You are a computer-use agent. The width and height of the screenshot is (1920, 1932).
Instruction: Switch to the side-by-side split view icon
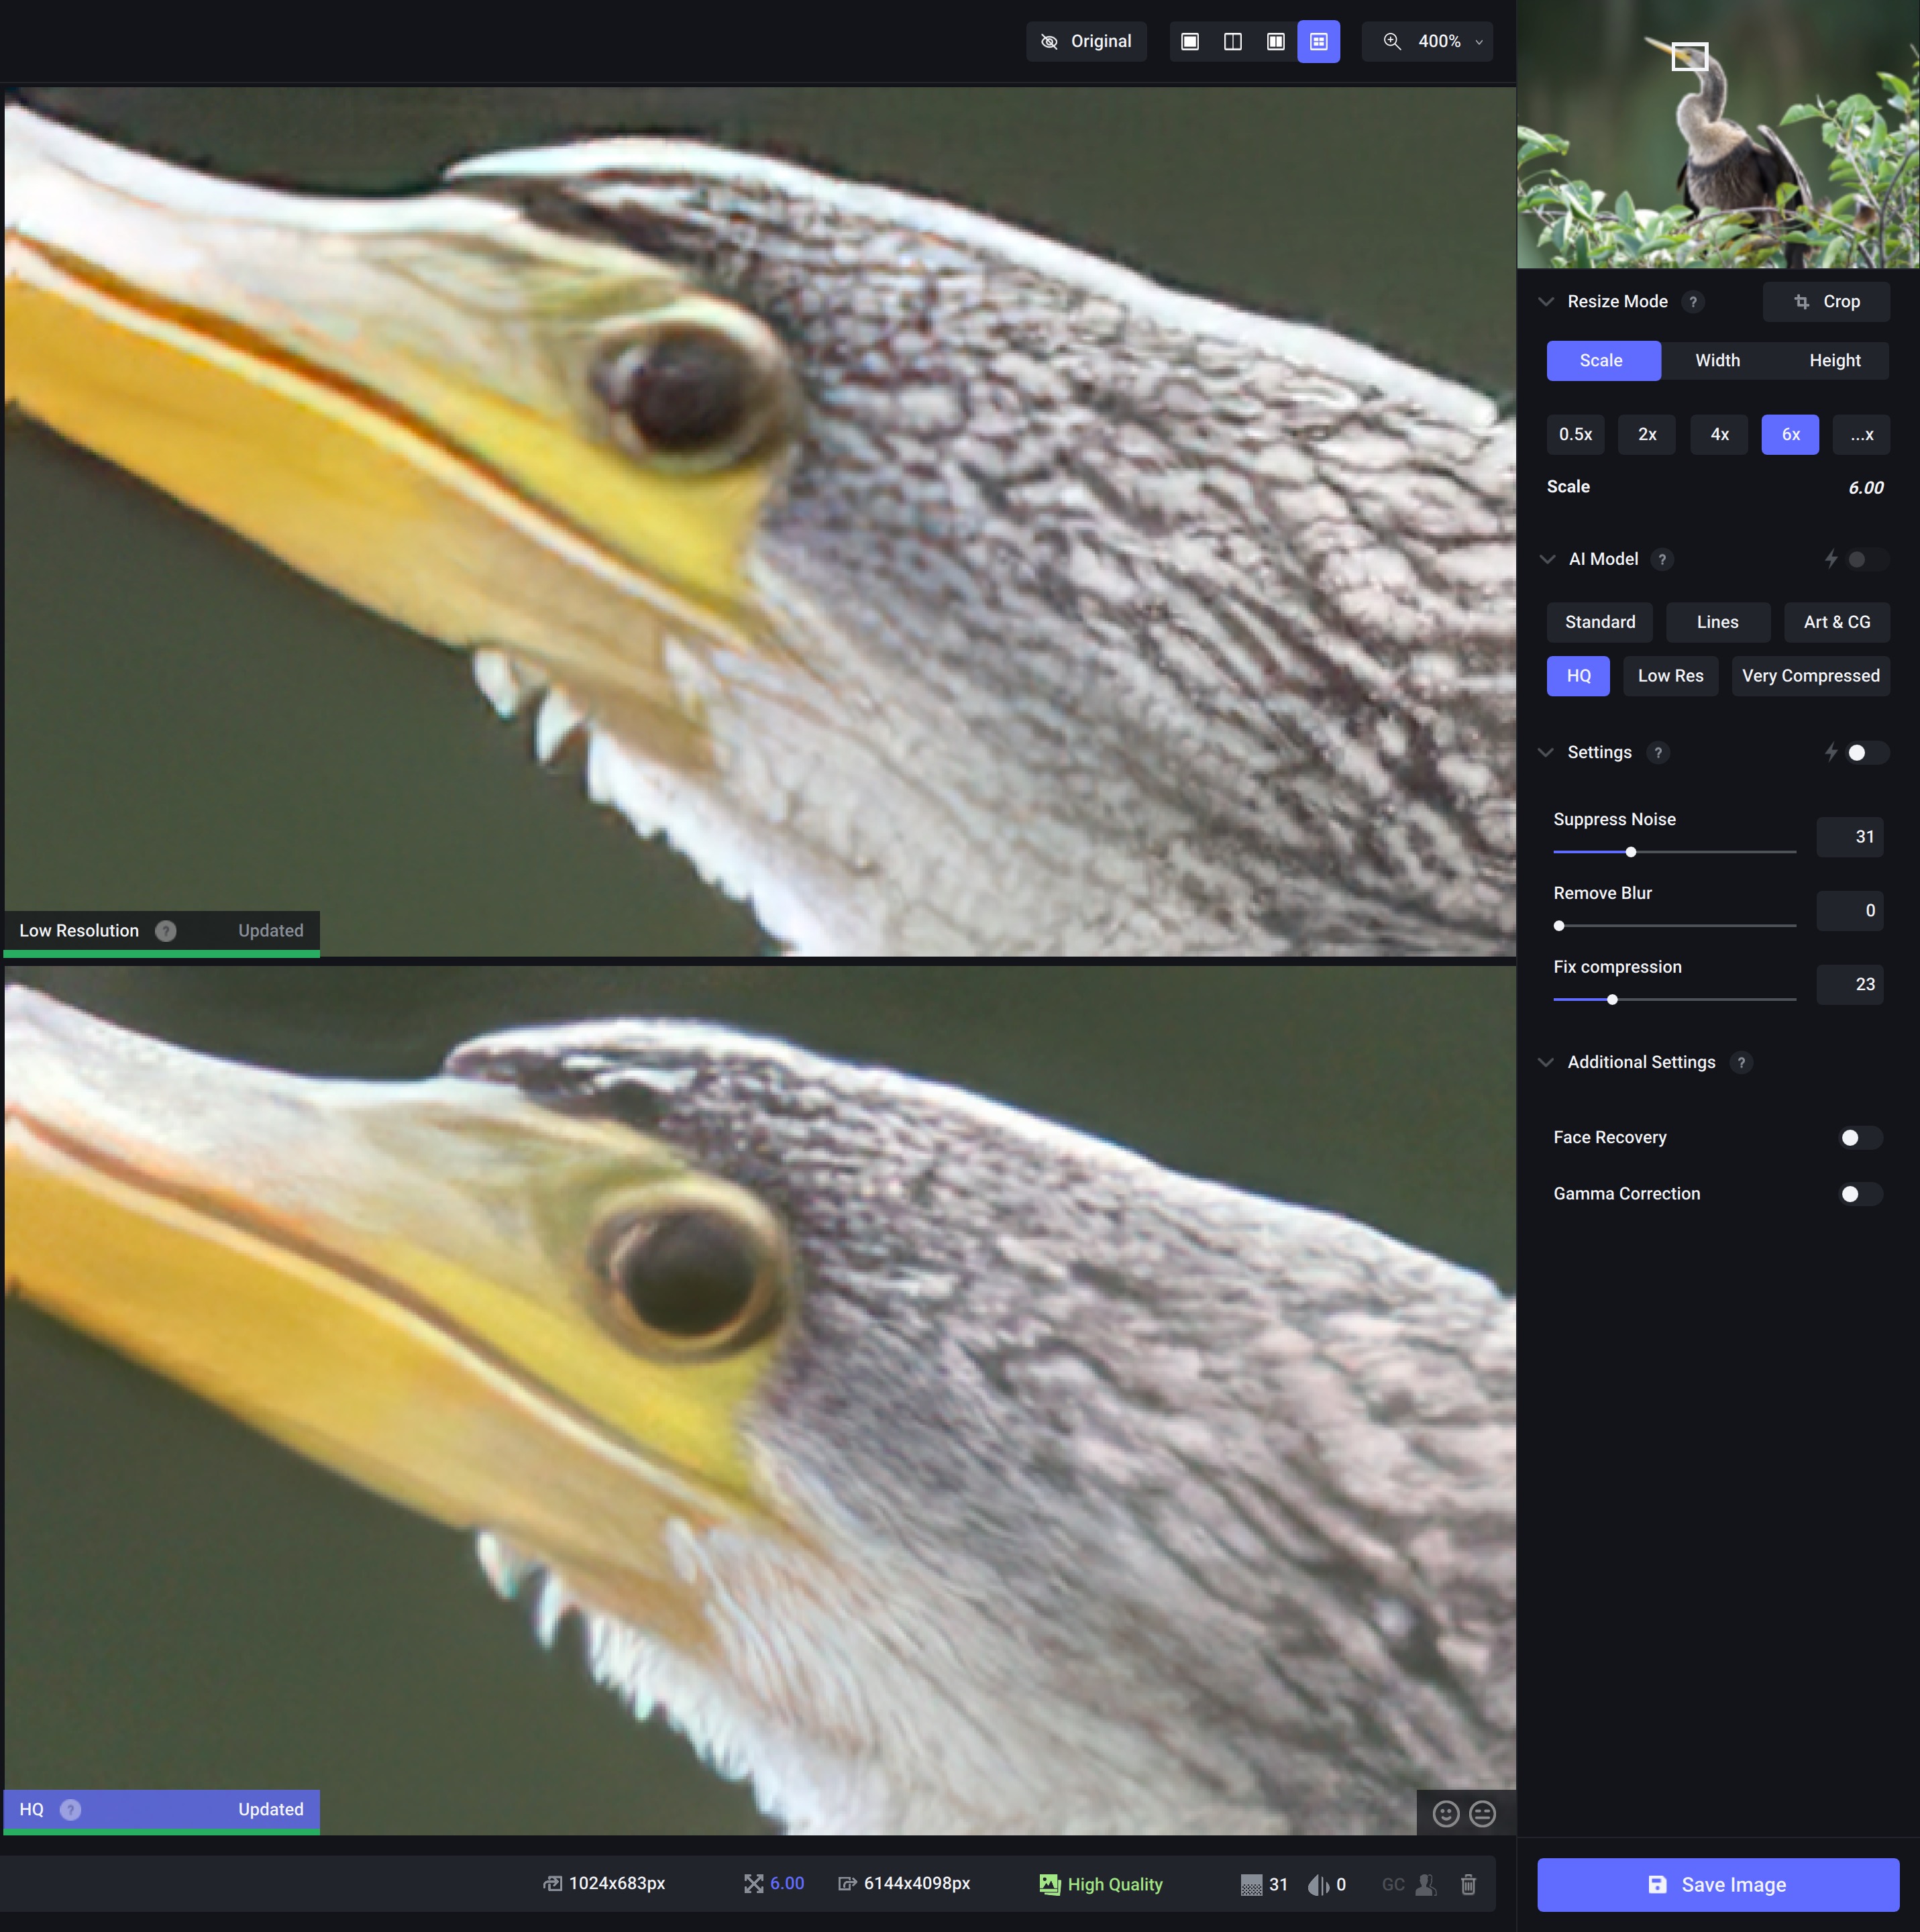pyautogui.click(x=1232, y=41)
